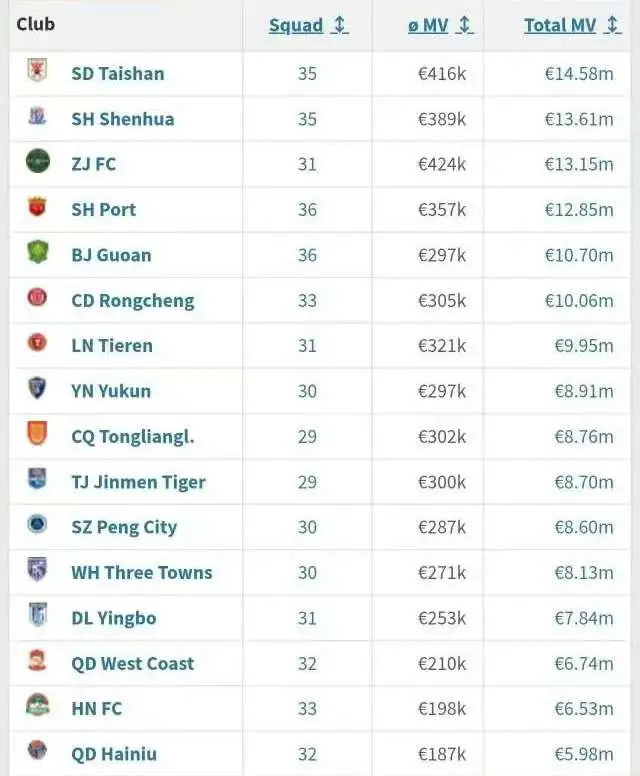The width and height of the screenshot is (640, 776).
Task: Open the QD West Coast club link
Action: pyautogui.click(x=133, y=664)
